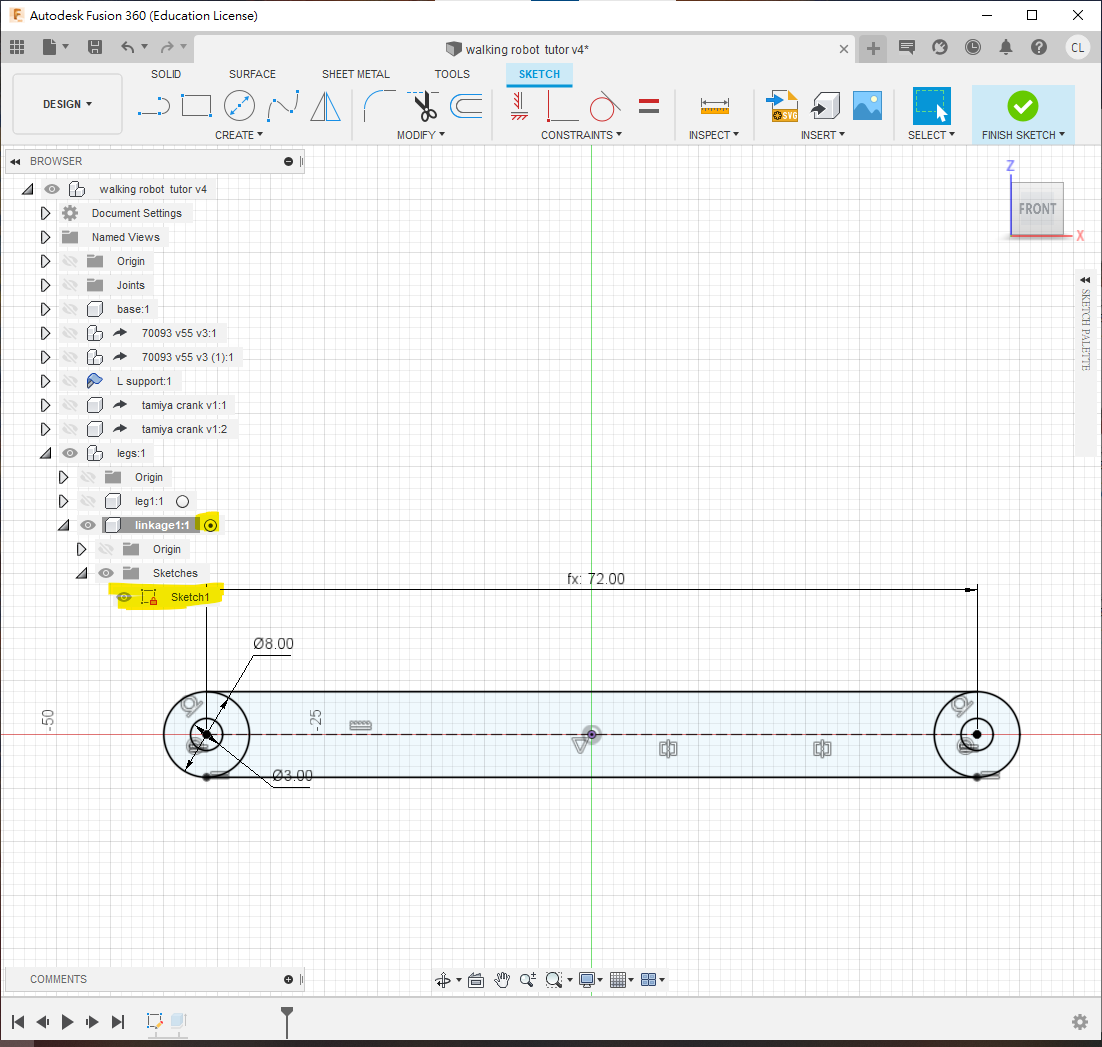1102x1047 pixels.
Task: Click the Fit Point Spline tool
Action: [x=282, y=105]
